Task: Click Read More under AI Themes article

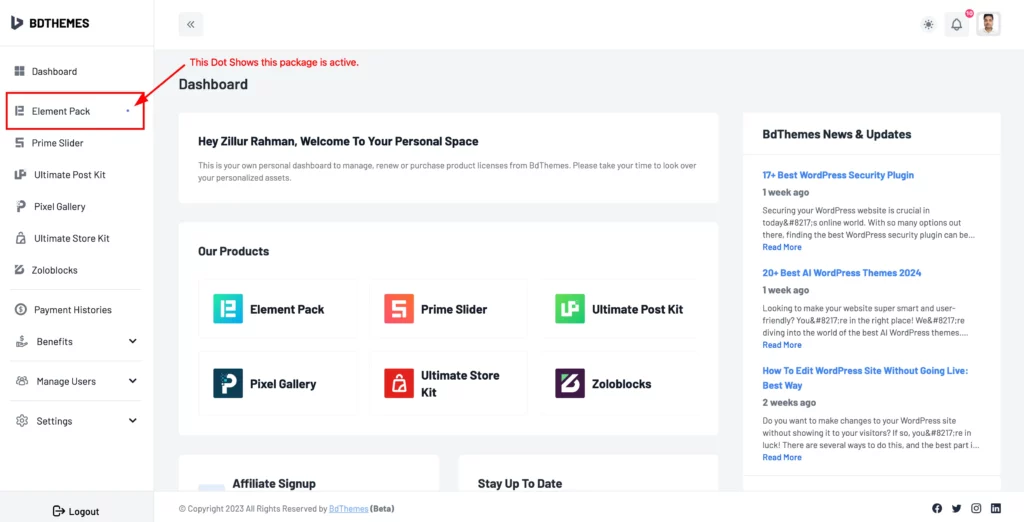Action: [782, 344]
